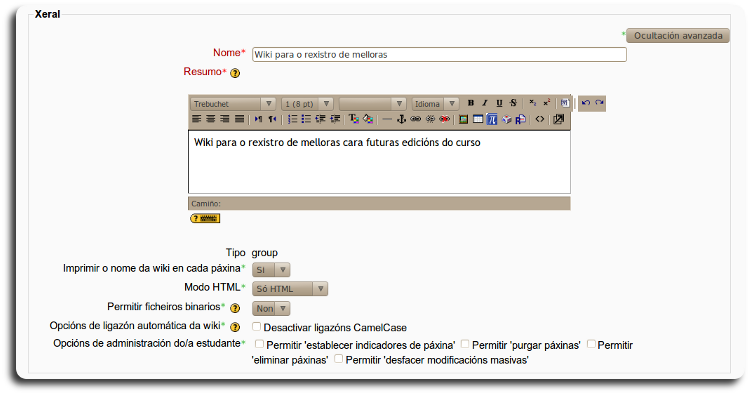Image resolution: width=750 pixels, height=395 pixels.
Task: Open the 1 (8 pt) font size dropdown
Action: 307,104
